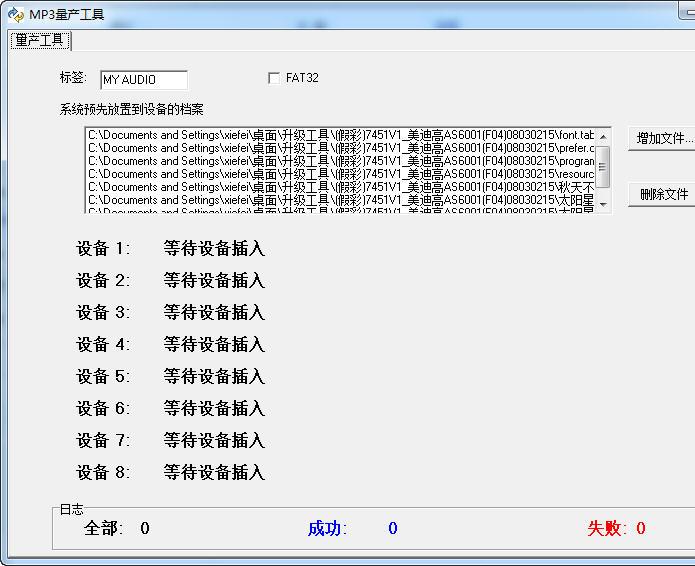This screenshot has width=695, height=566.
Task: Click the 设备 8 status 等待设备插入
Action: click(214, 472)
